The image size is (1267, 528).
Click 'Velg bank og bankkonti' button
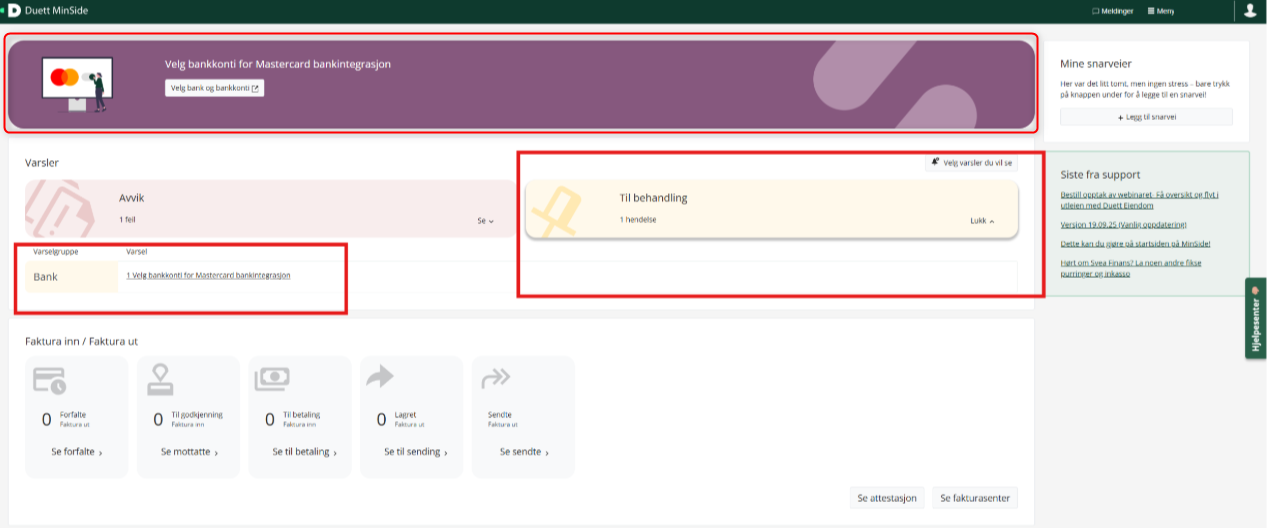(214, 88)
